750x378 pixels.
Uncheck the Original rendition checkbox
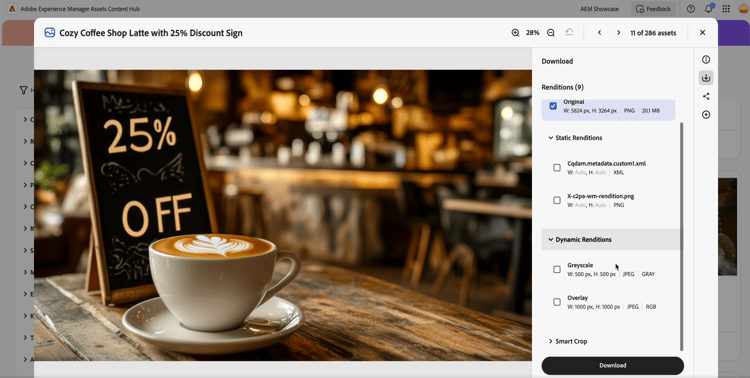553,106
